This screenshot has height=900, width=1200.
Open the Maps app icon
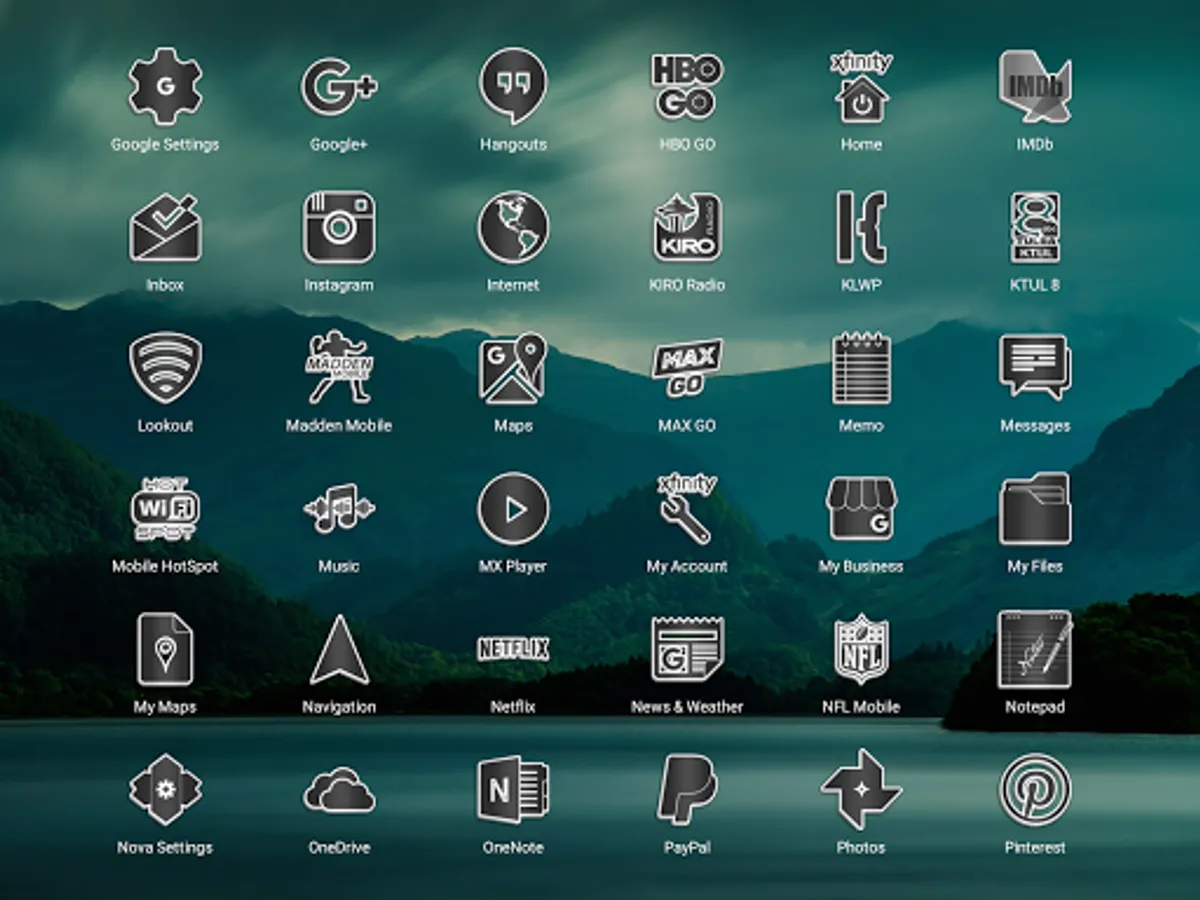point(513,368)
